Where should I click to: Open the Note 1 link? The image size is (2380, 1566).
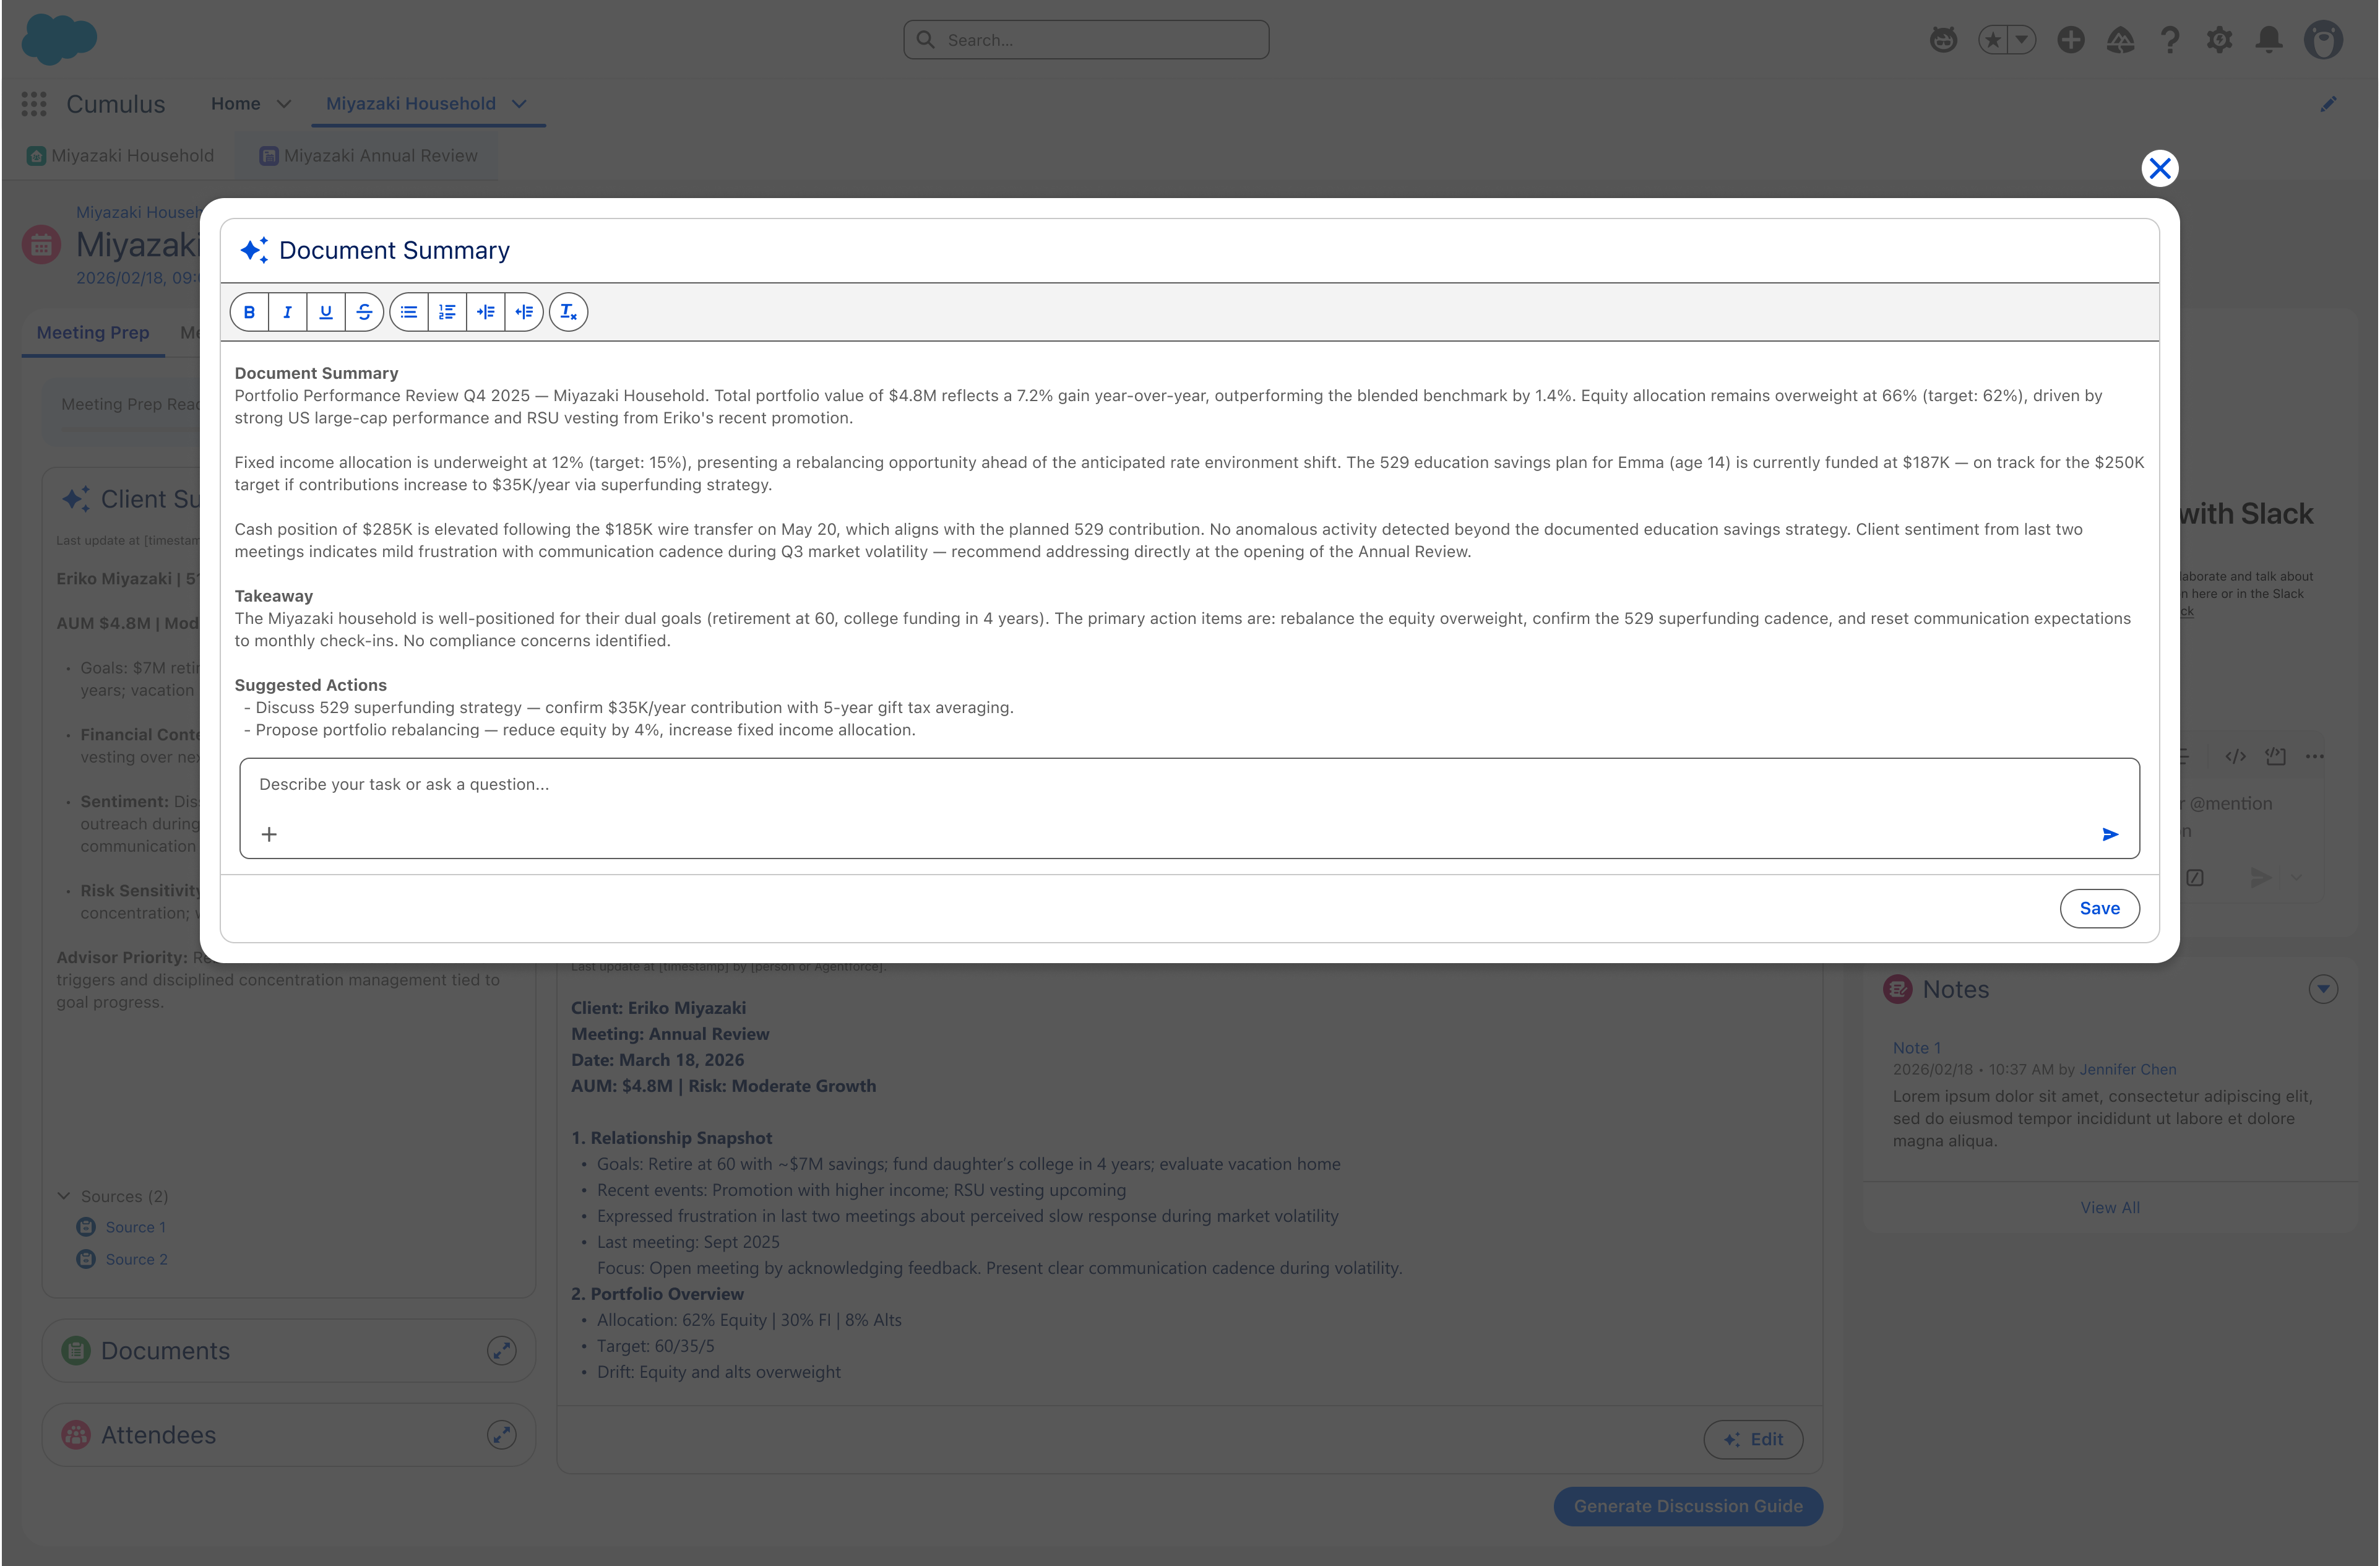1916,1047
